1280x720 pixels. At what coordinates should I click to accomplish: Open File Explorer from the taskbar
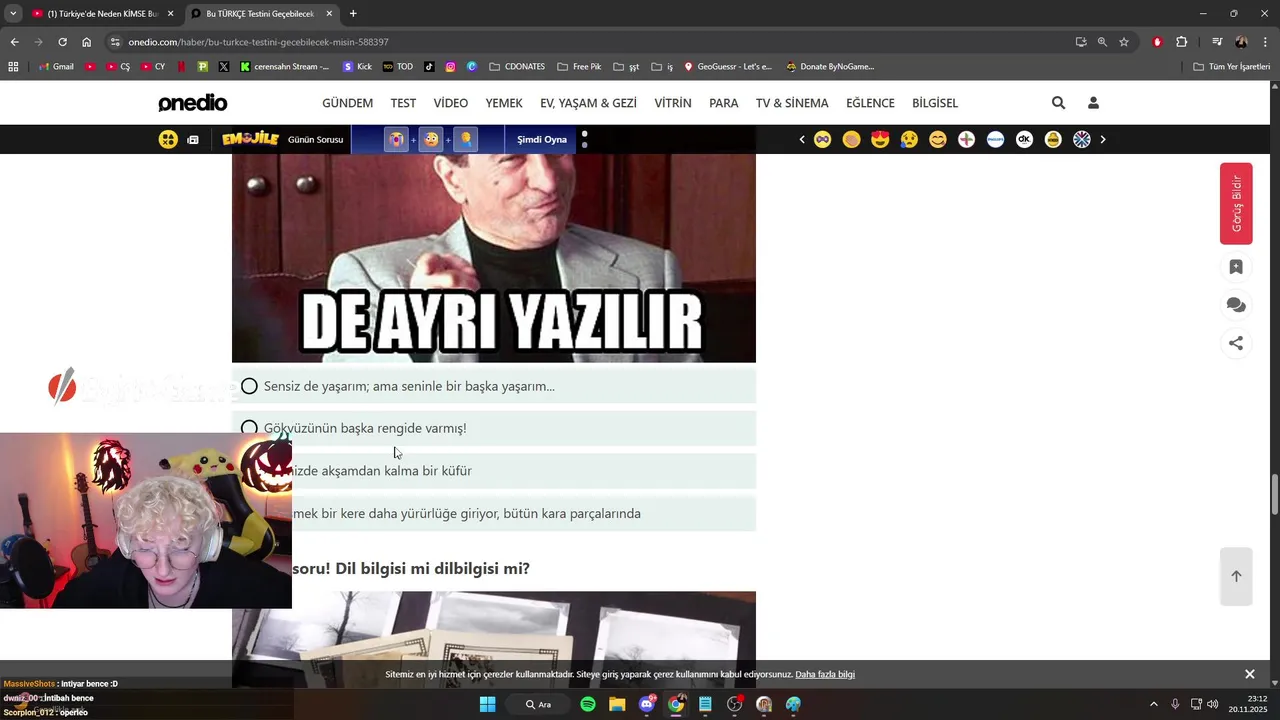617,704
